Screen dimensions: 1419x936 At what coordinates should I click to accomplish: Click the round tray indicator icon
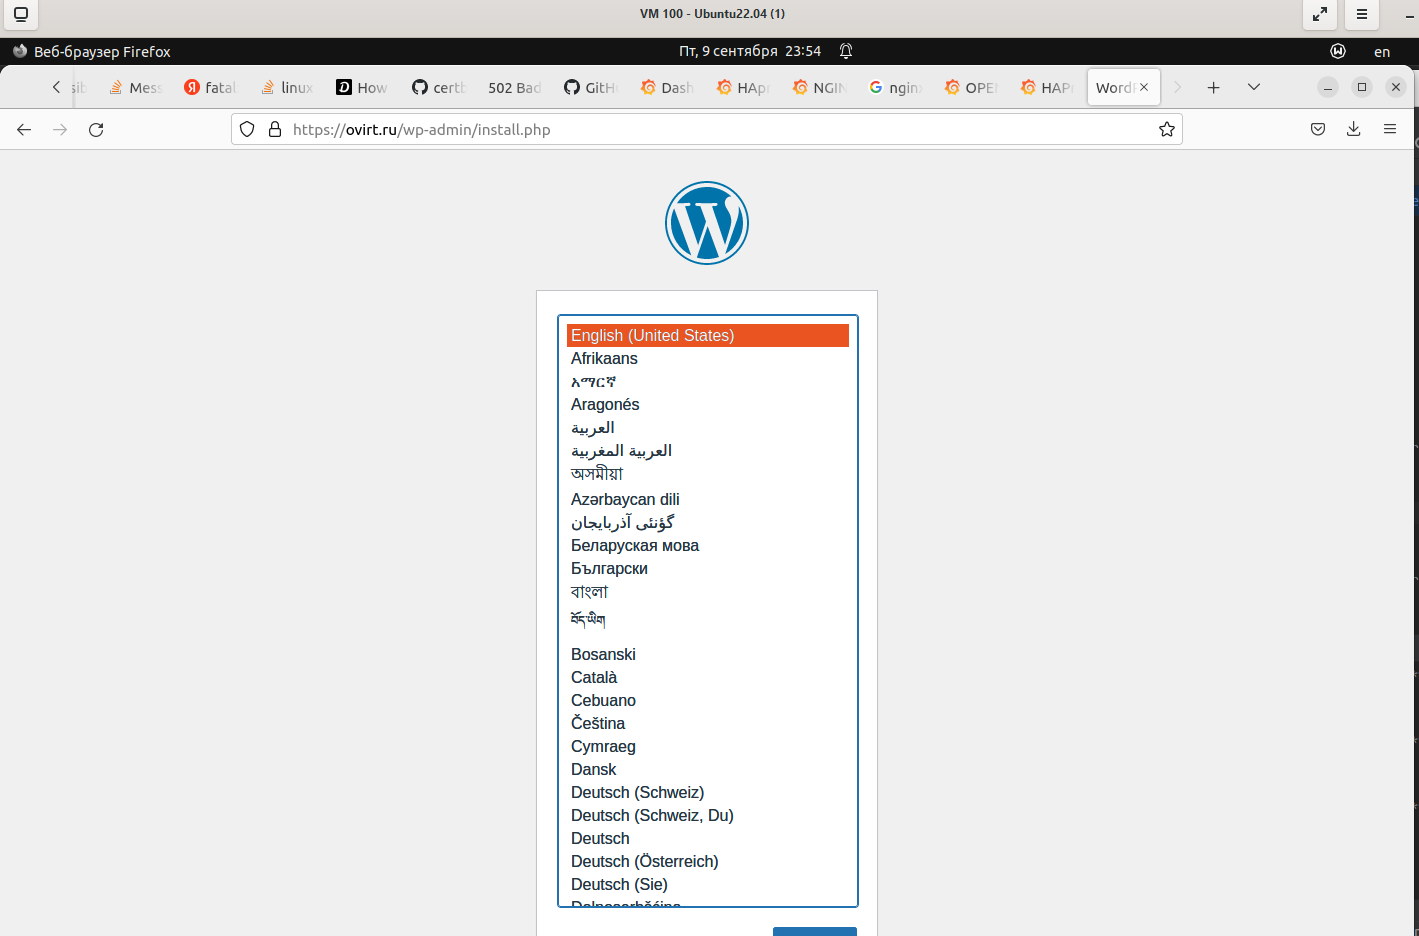click(1338, 51)
